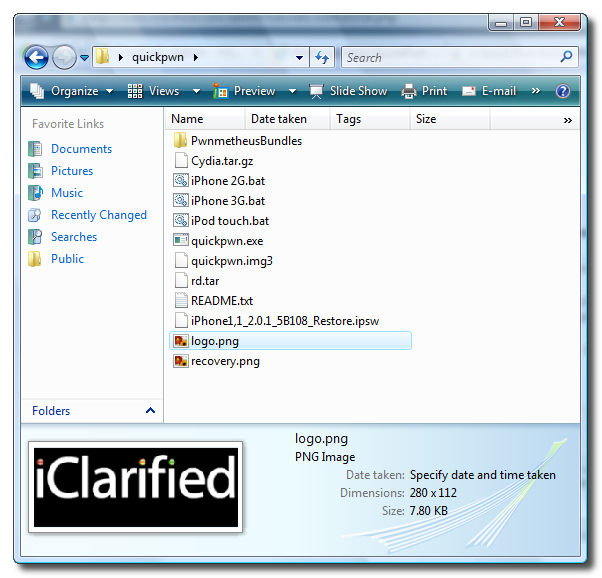Click the folder icon in address bar
This screenshot has width=602, height=578.
tap(103, 57)
